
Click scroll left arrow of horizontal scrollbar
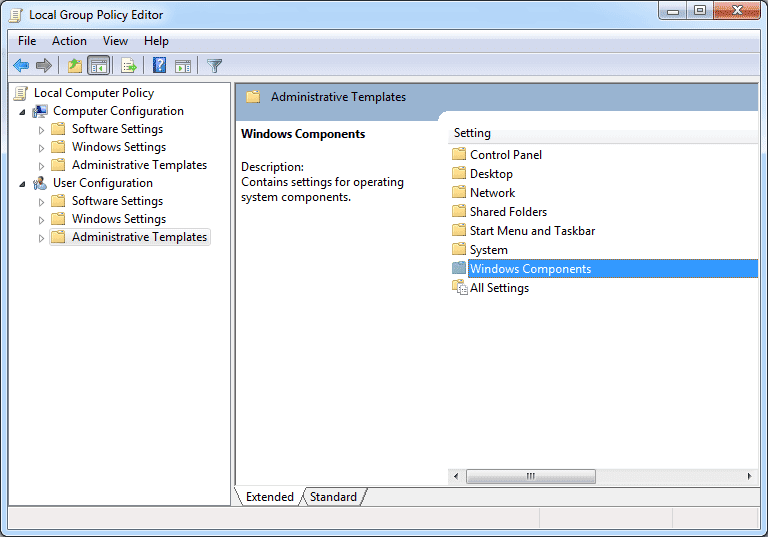[456, 476]
